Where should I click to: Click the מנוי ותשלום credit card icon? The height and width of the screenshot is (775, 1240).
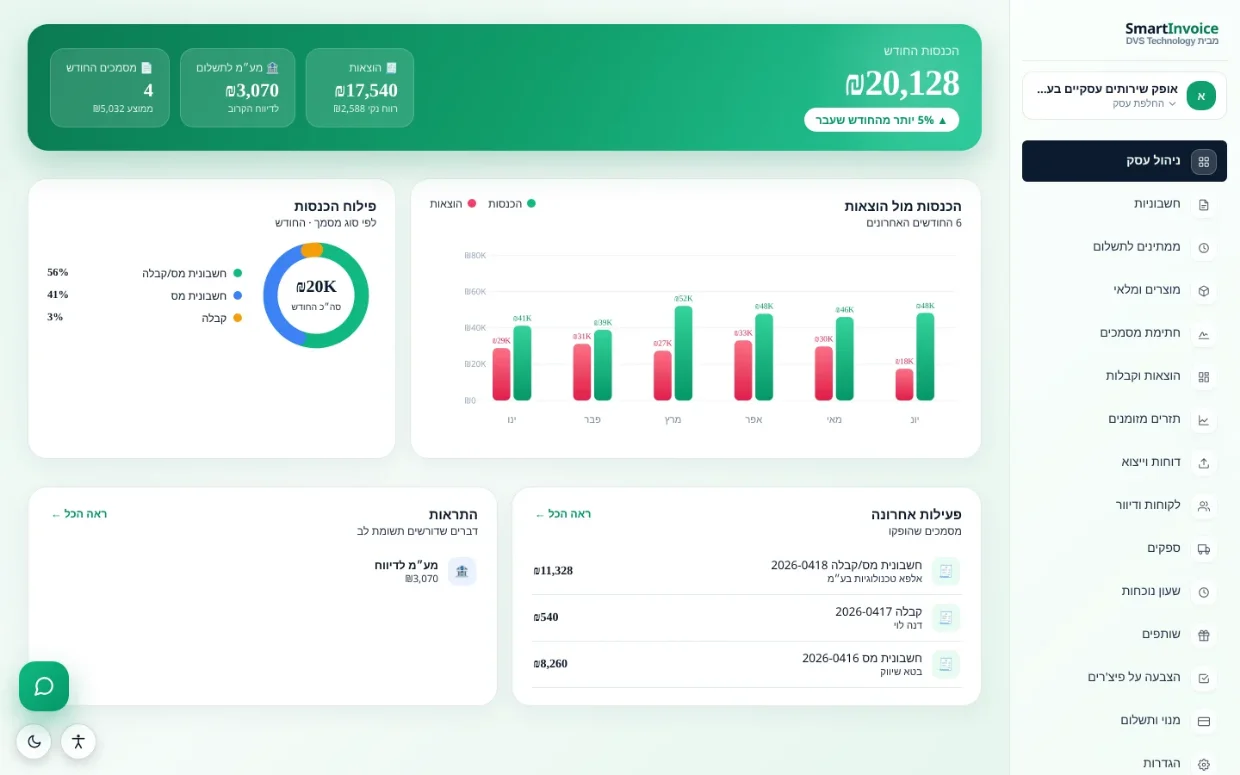click(x=1204, y=721)
